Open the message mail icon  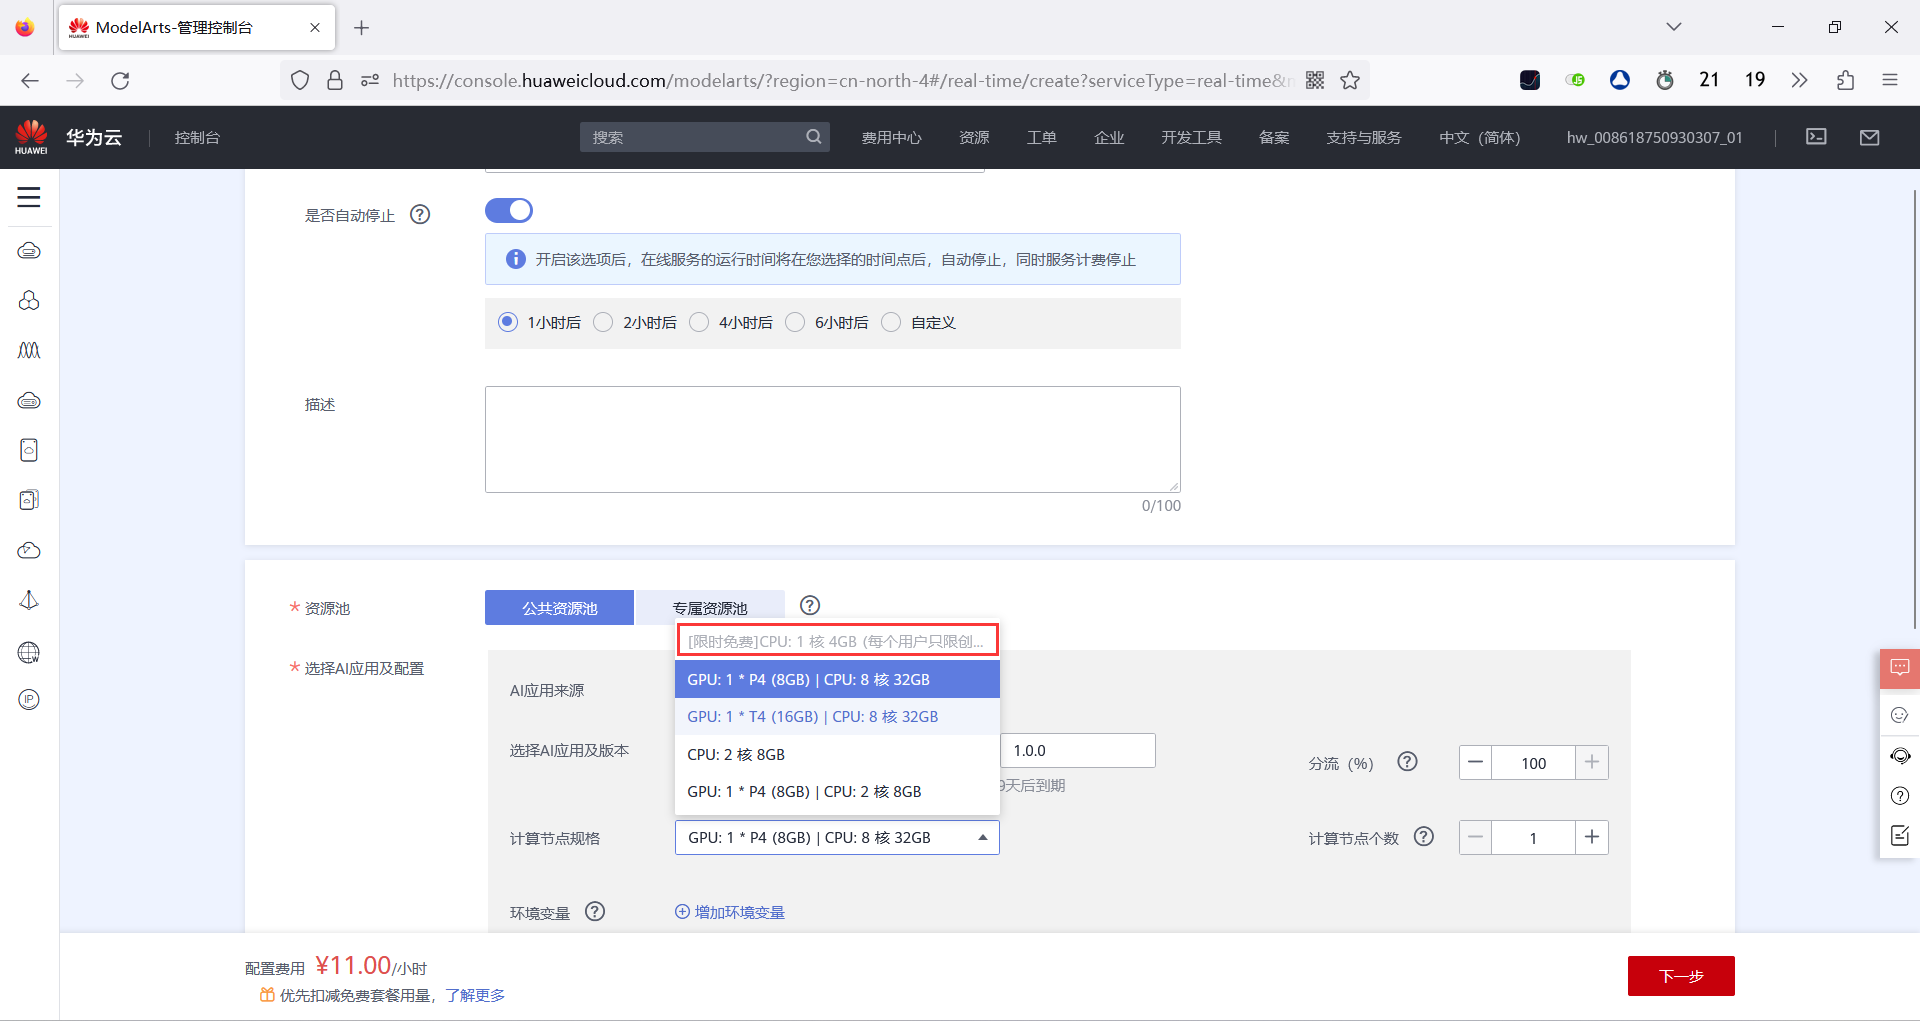pos(1869,137)
